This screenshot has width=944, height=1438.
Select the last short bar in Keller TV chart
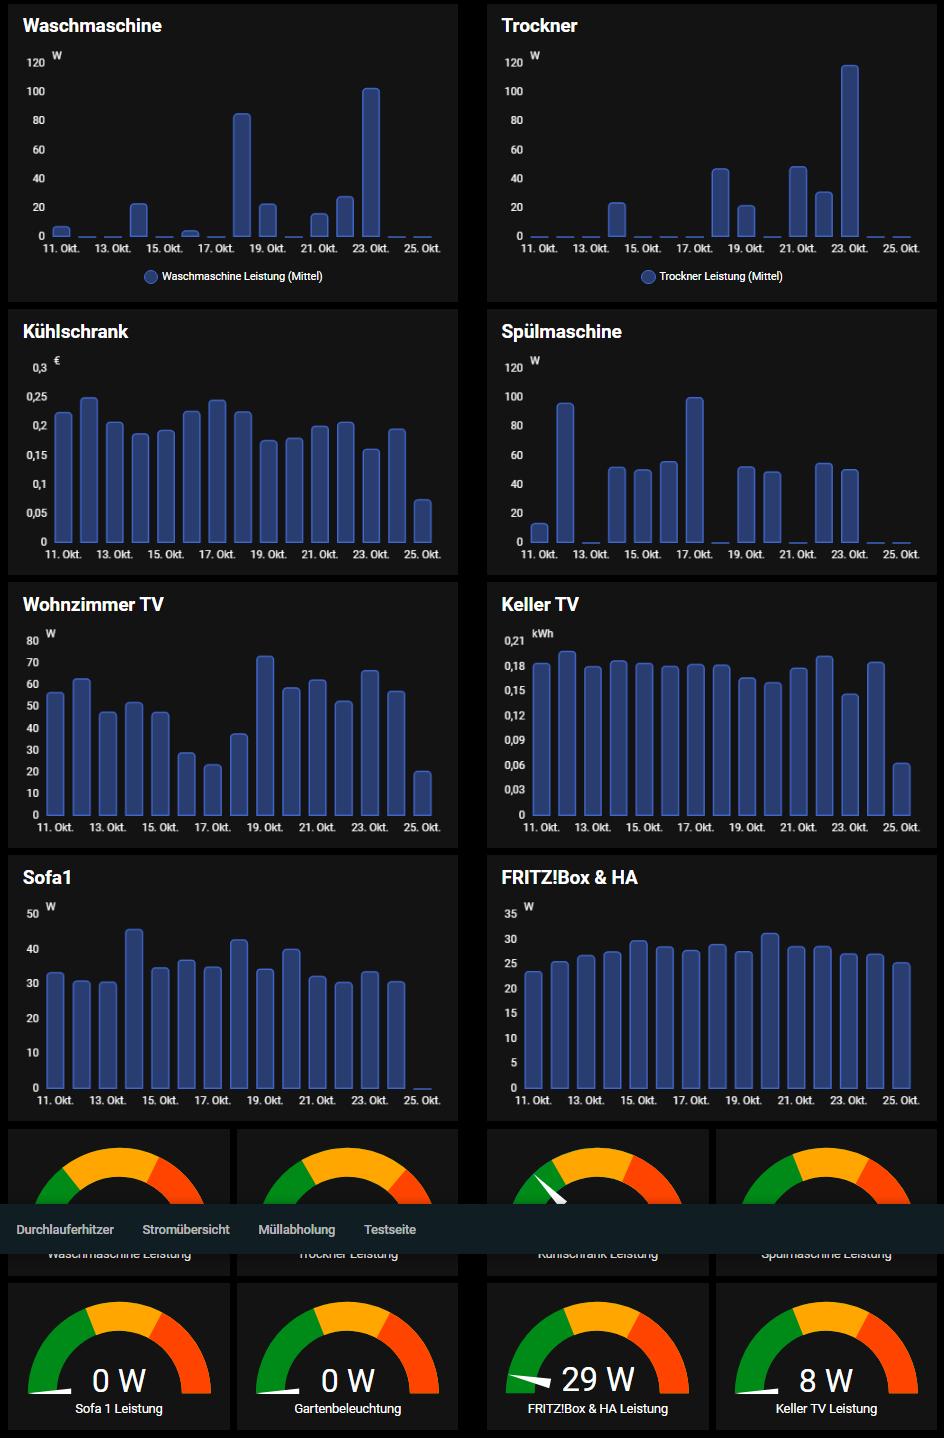click(902, 790)
